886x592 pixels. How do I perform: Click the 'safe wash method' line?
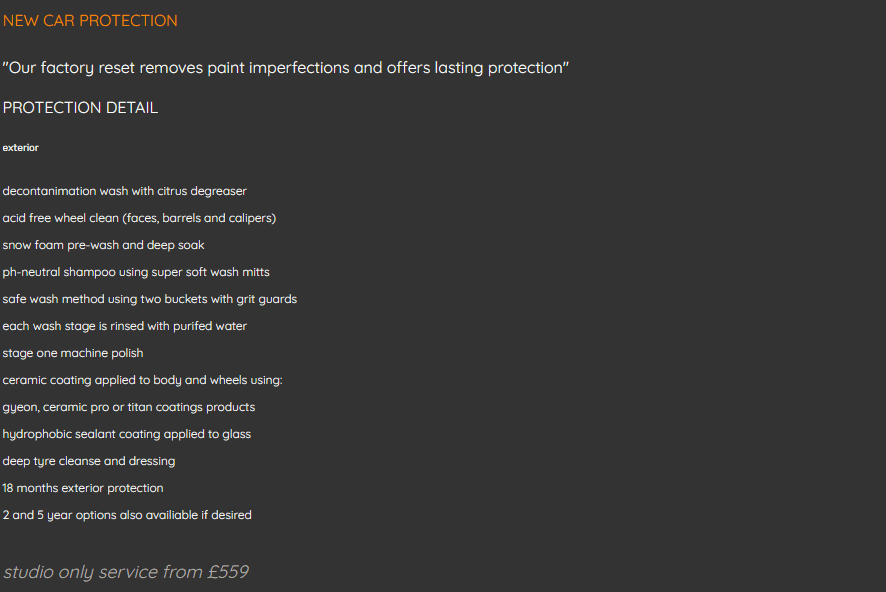[x=149, y=299]
